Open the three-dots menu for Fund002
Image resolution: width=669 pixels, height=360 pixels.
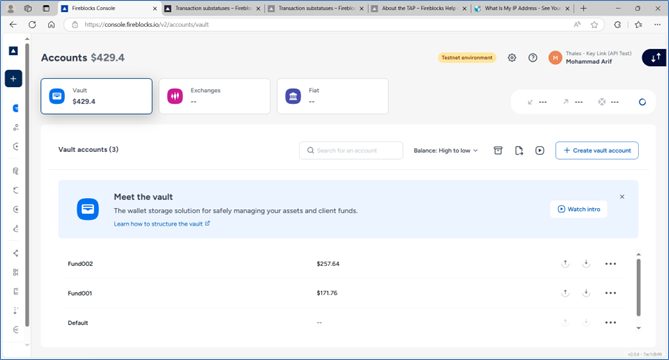(x=611, y=264)
